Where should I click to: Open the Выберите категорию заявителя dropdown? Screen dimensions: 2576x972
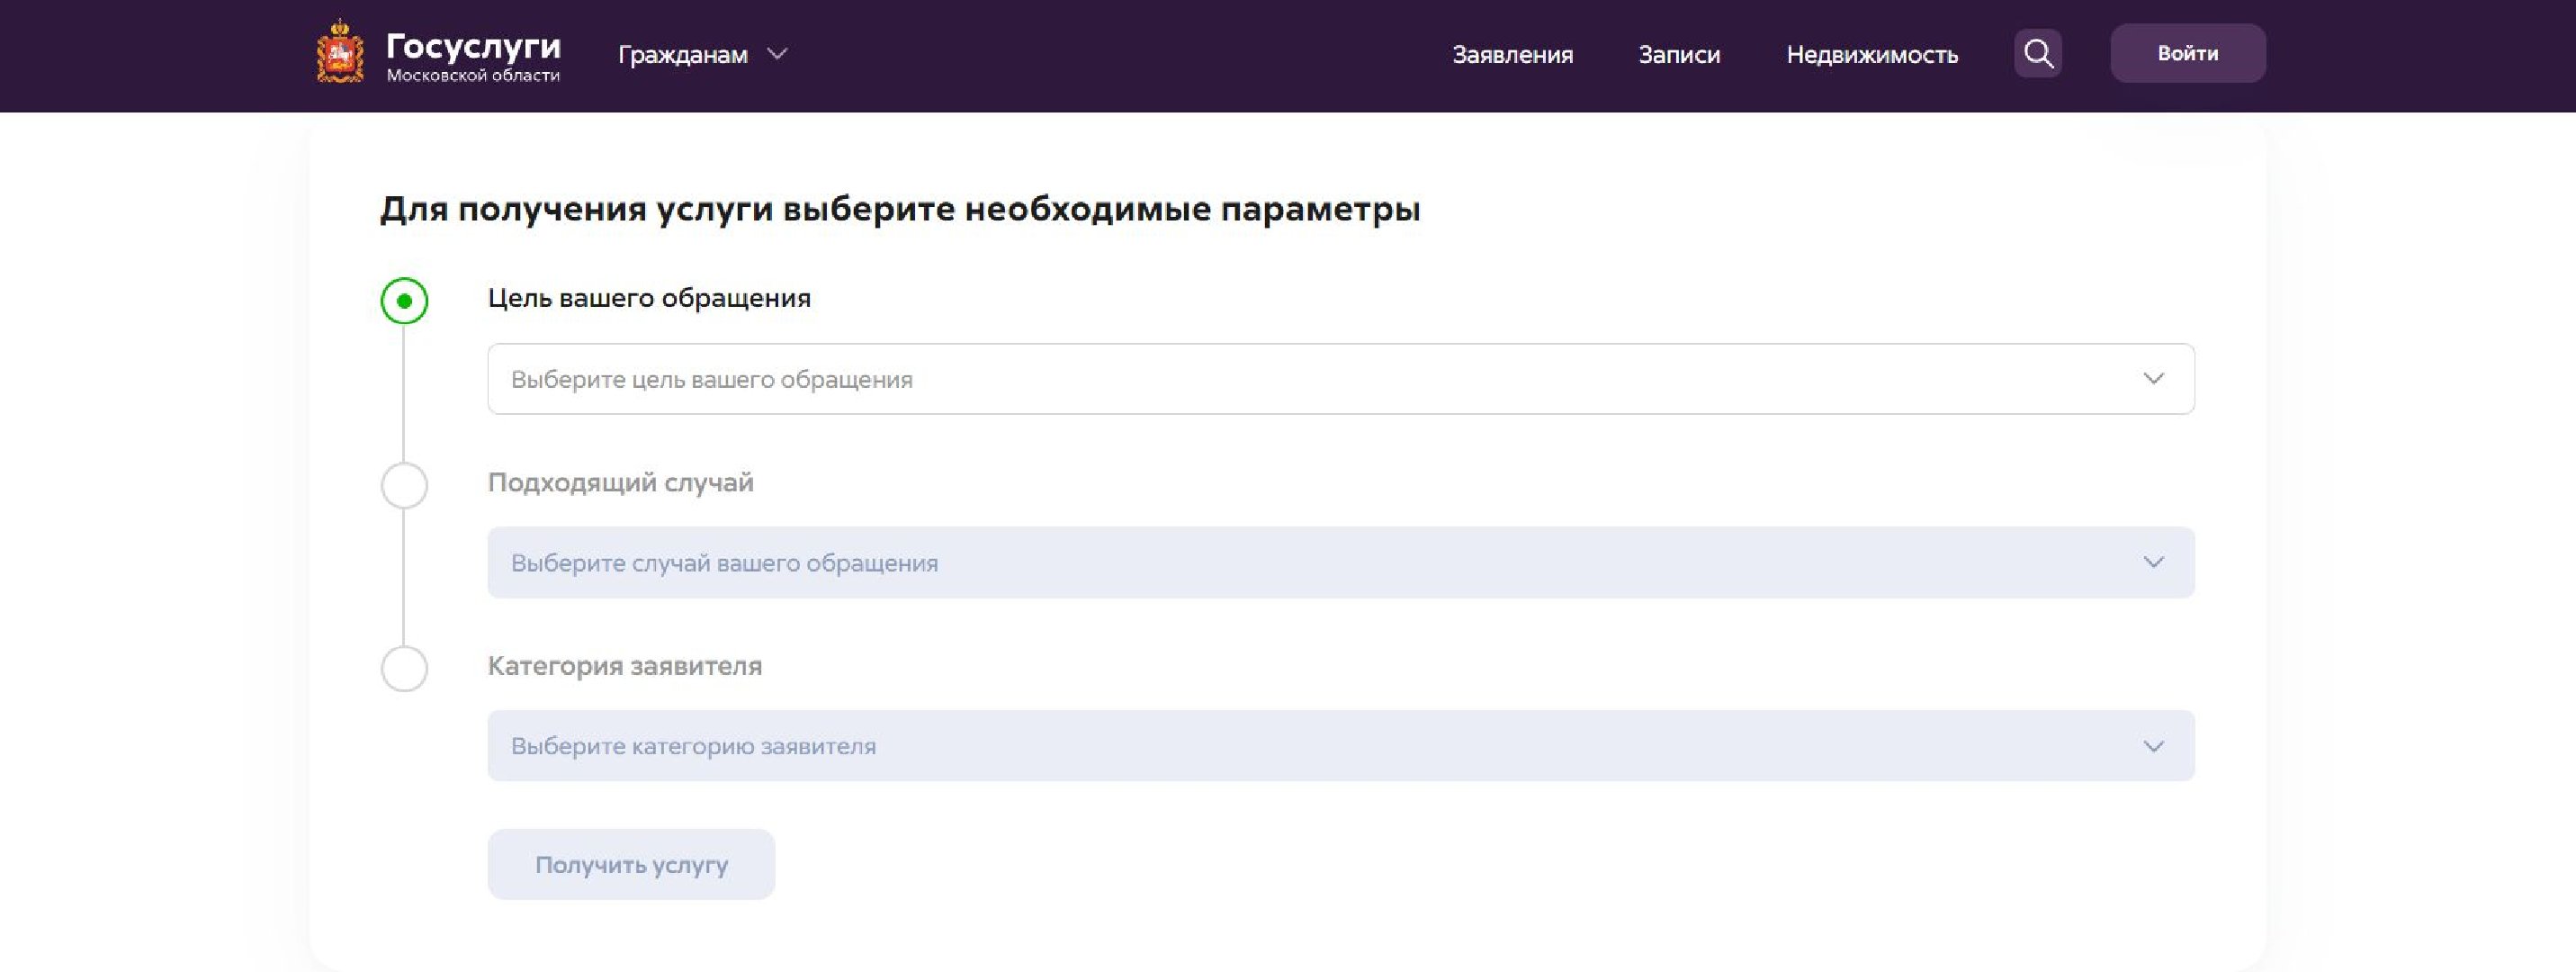coord(1300,746)
